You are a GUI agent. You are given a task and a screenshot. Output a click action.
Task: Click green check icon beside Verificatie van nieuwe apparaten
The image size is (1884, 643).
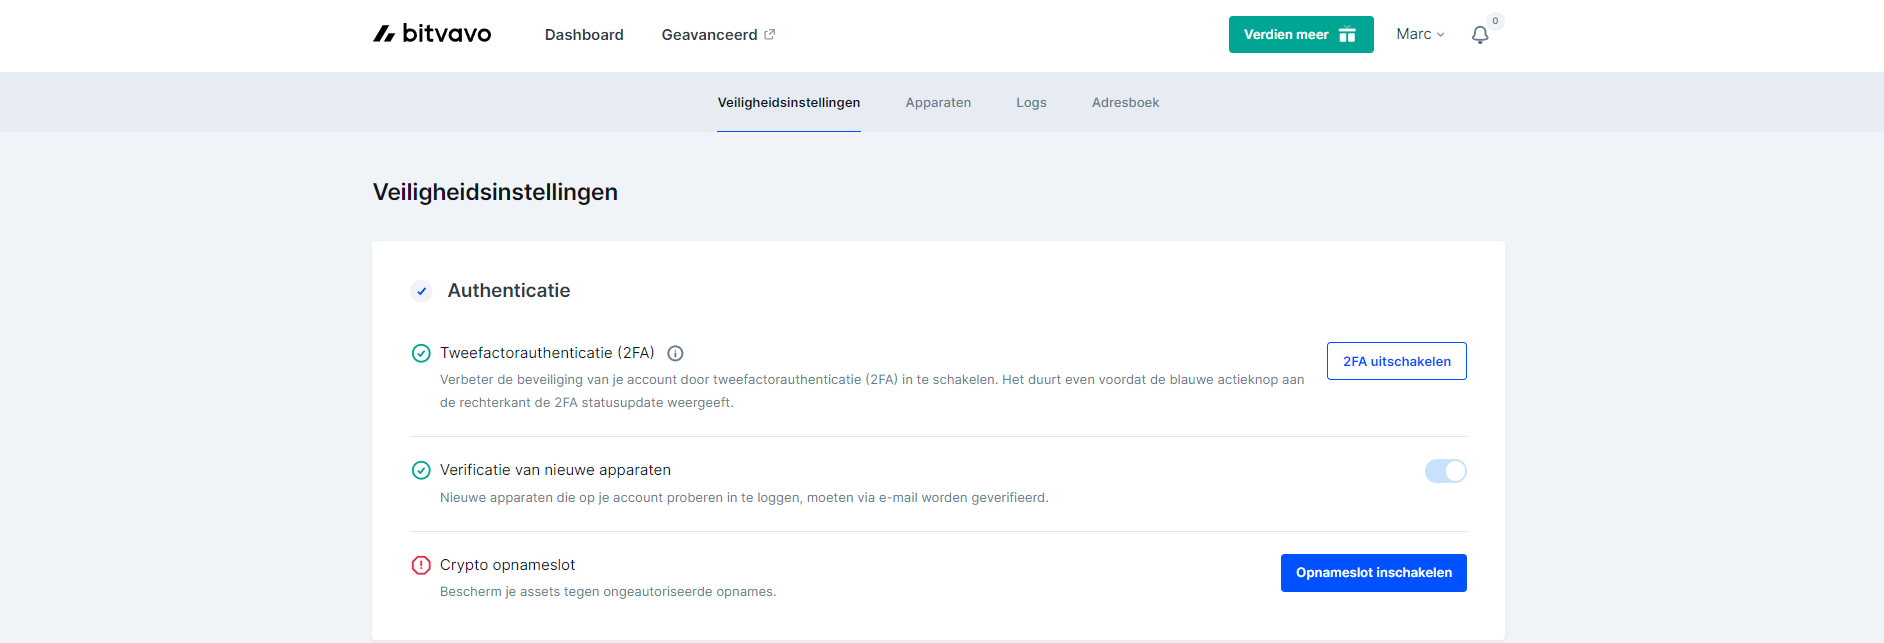[421, 470]
